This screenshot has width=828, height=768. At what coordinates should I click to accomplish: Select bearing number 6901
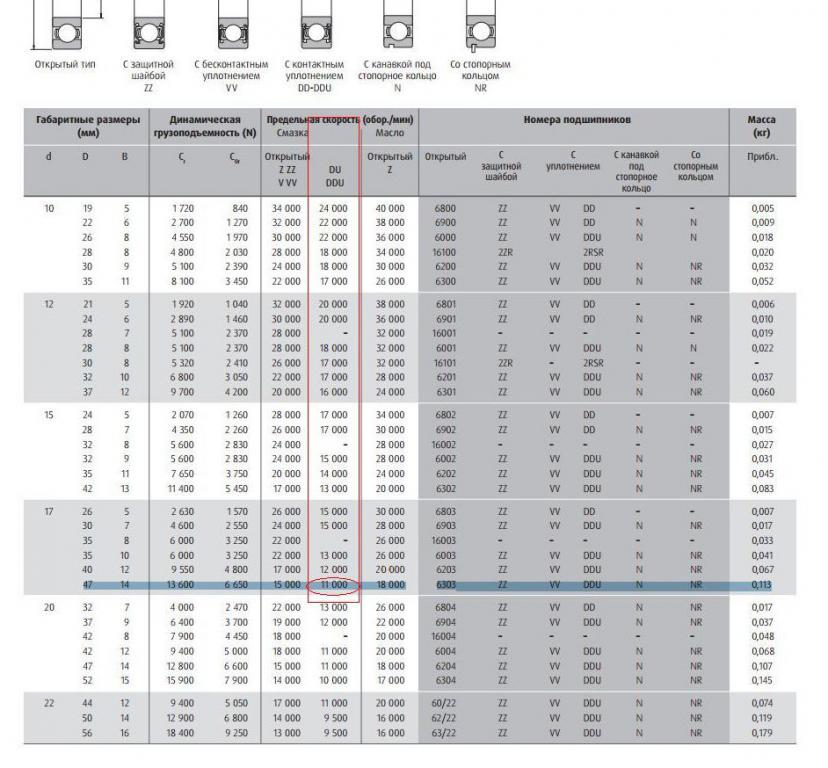coord(445,320)
